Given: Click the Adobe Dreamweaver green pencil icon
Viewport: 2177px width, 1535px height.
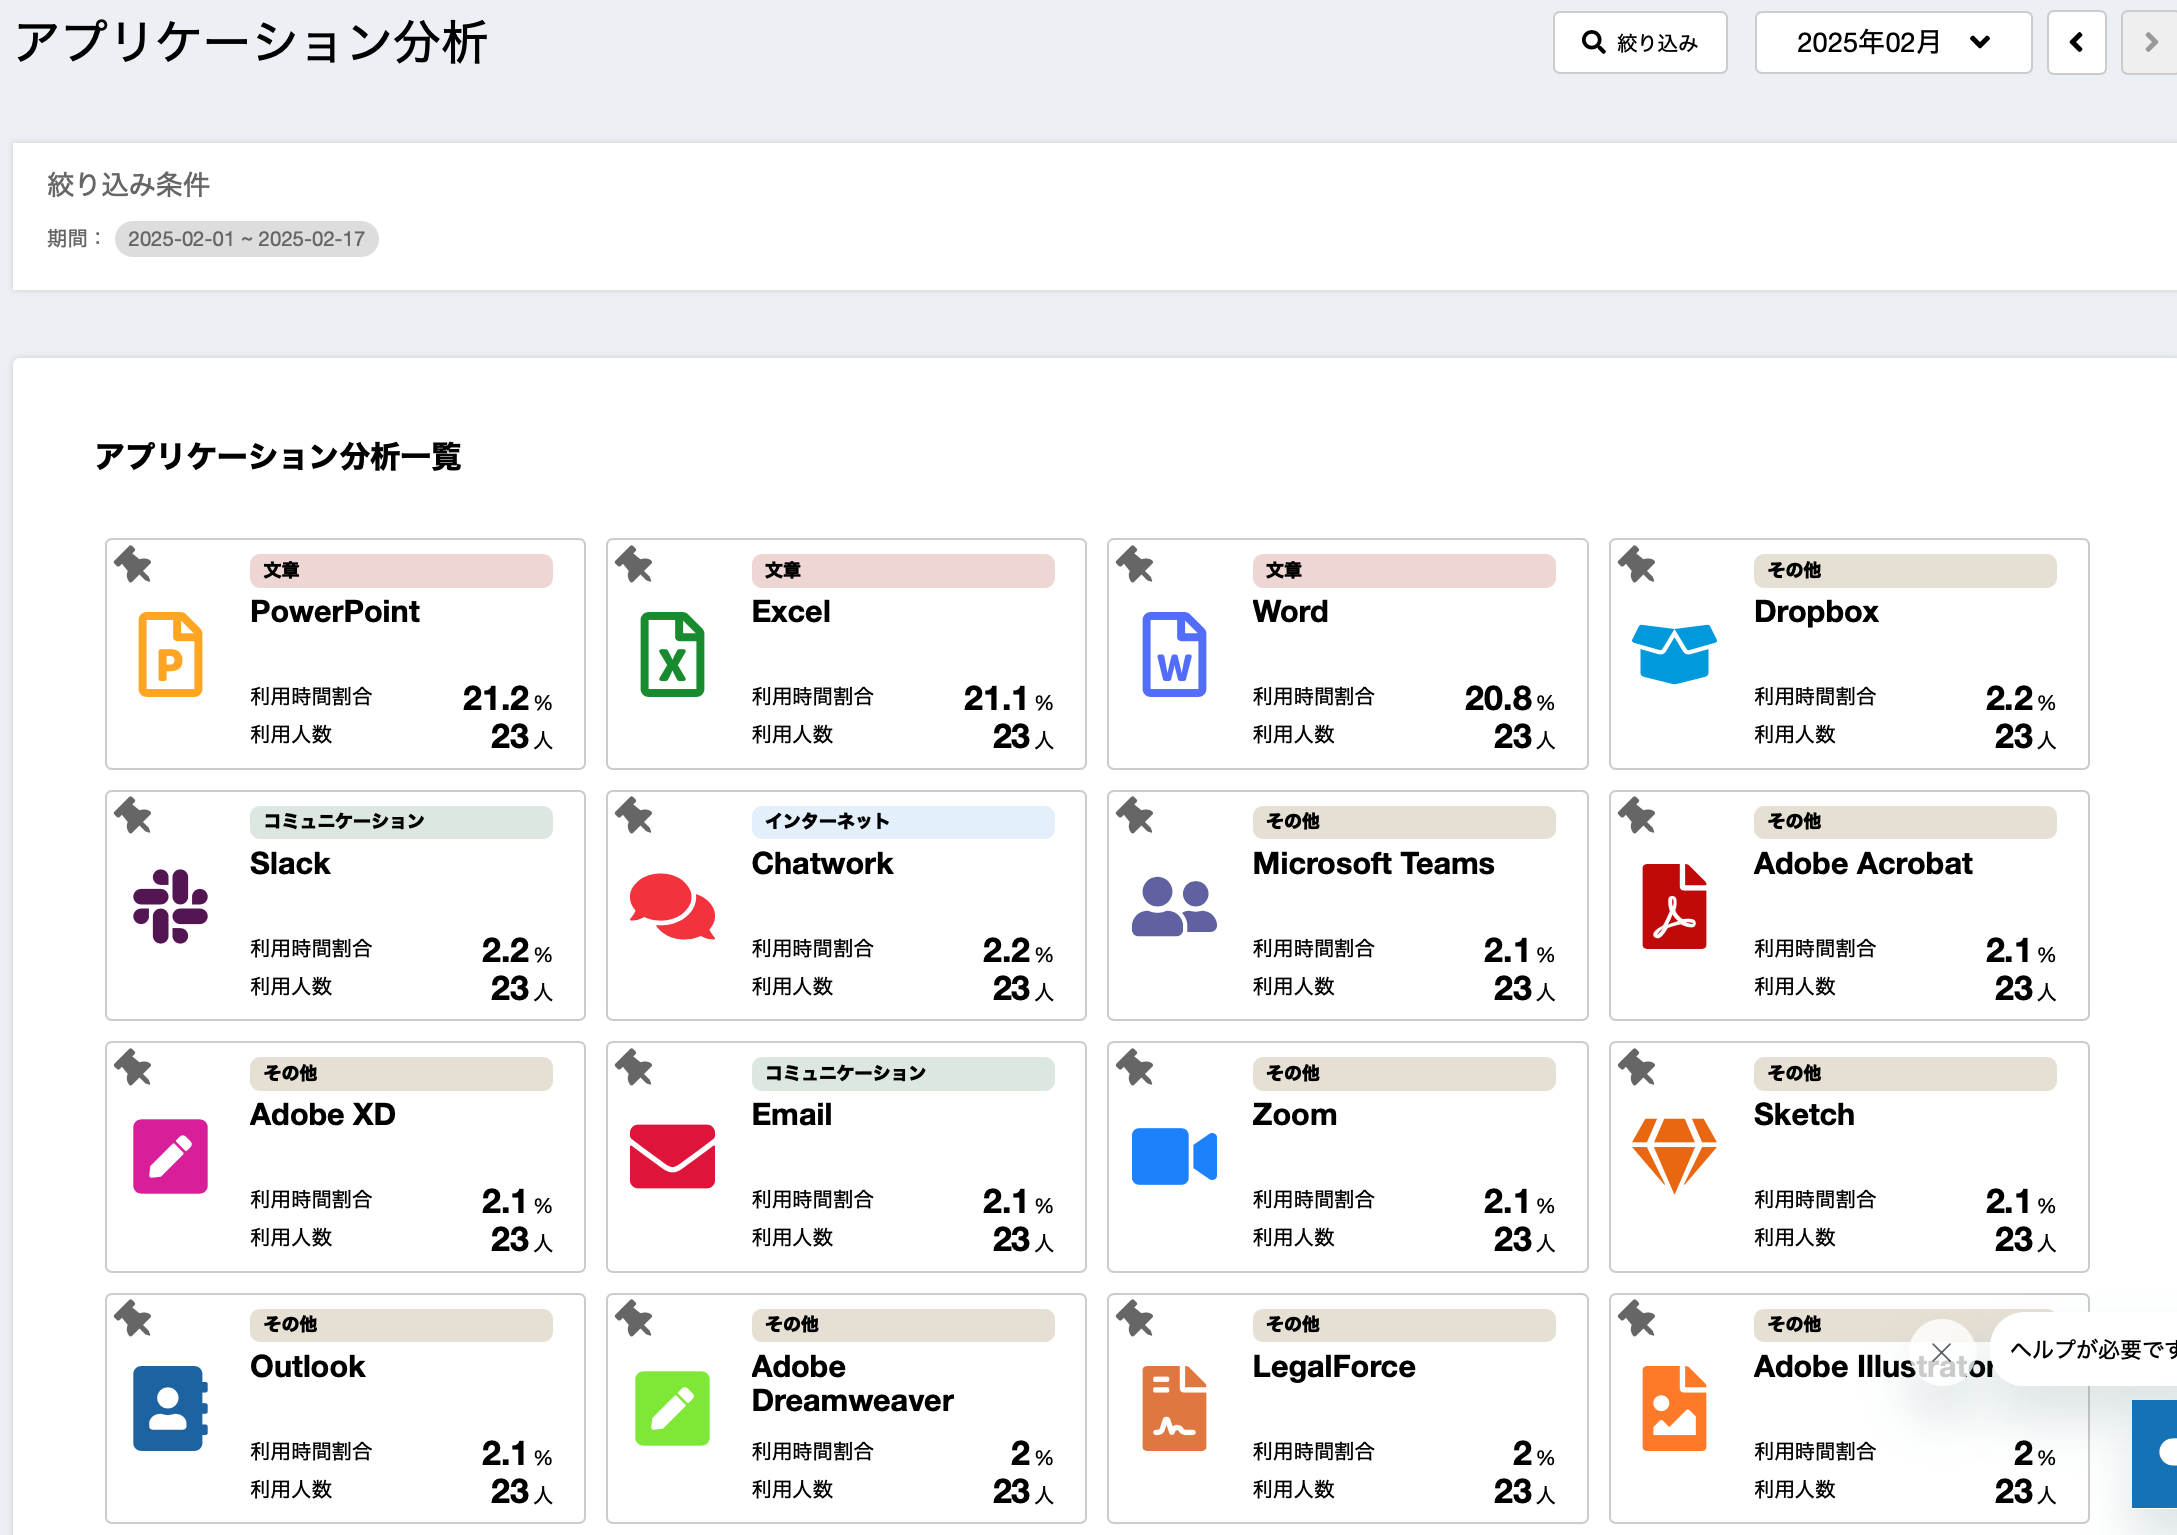Looking at the screenshot, I should 672,1408.
